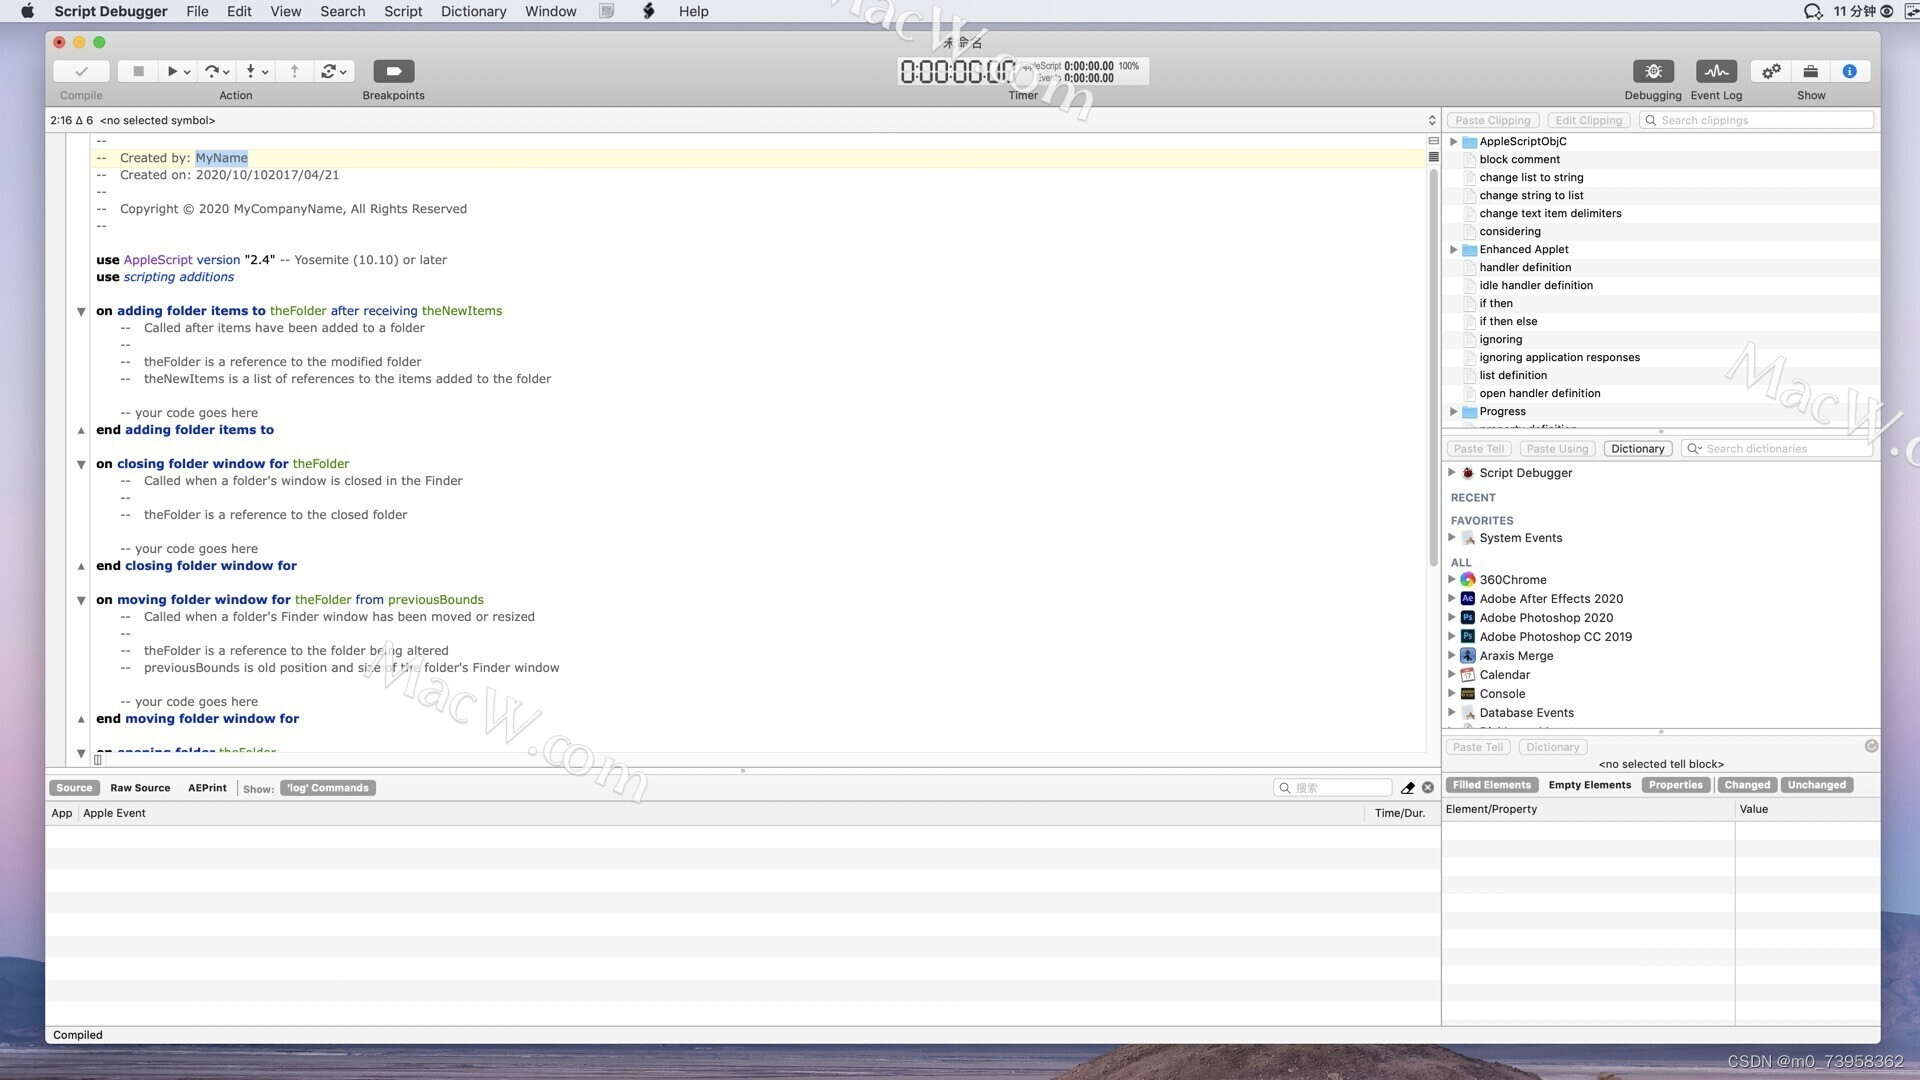Collapse the closing folder window handler block
The height and width of the screenshot is (1080, 1920).
point(80,464)
